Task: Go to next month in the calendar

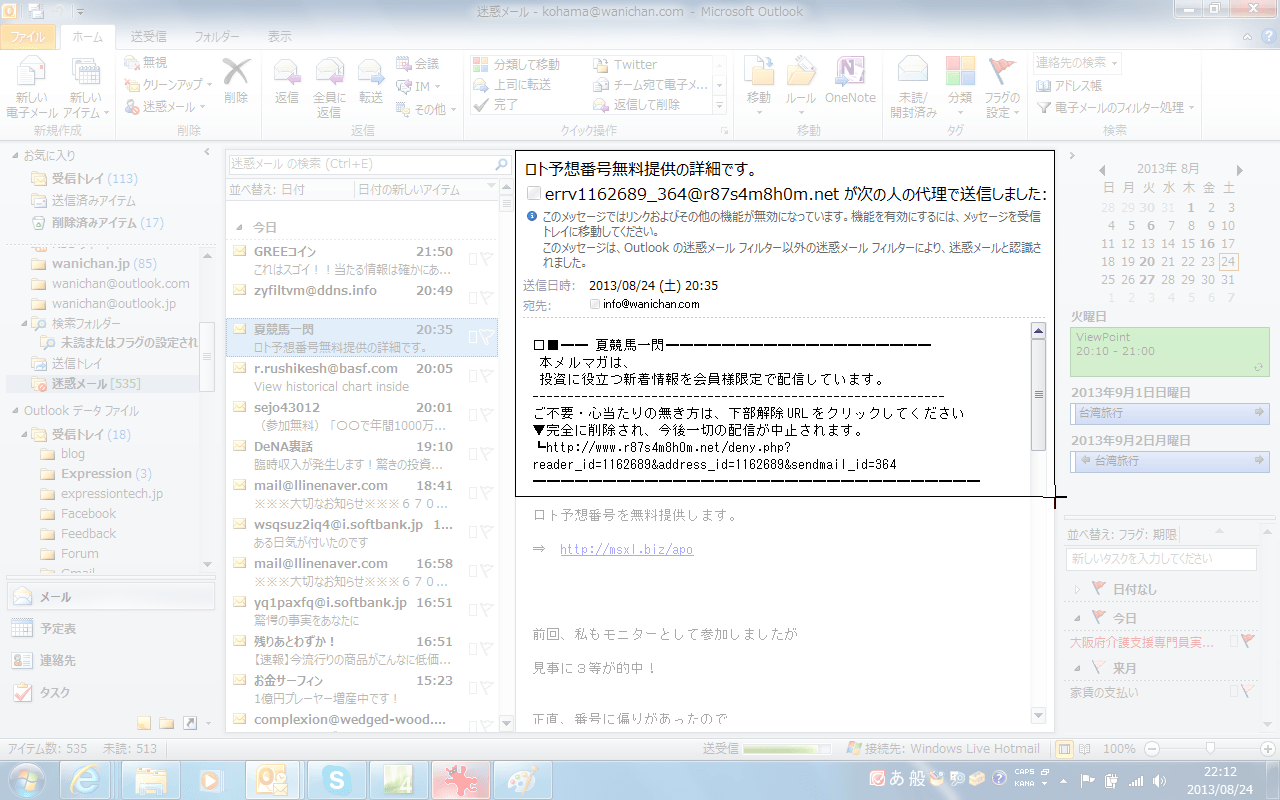Action: pyautogui.click(x=1239, y=169)
